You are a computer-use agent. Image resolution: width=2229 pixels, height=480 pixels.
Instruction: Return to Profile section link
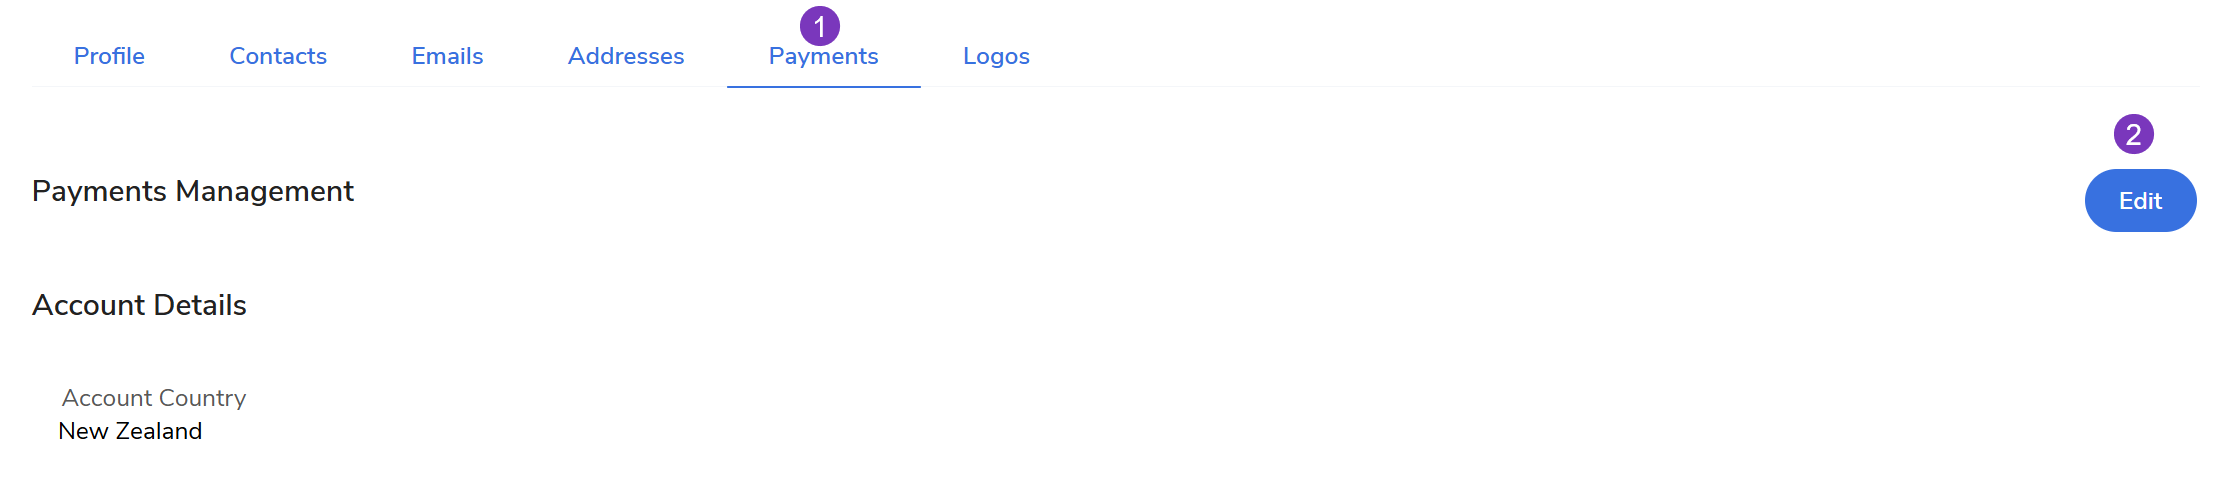109,56
